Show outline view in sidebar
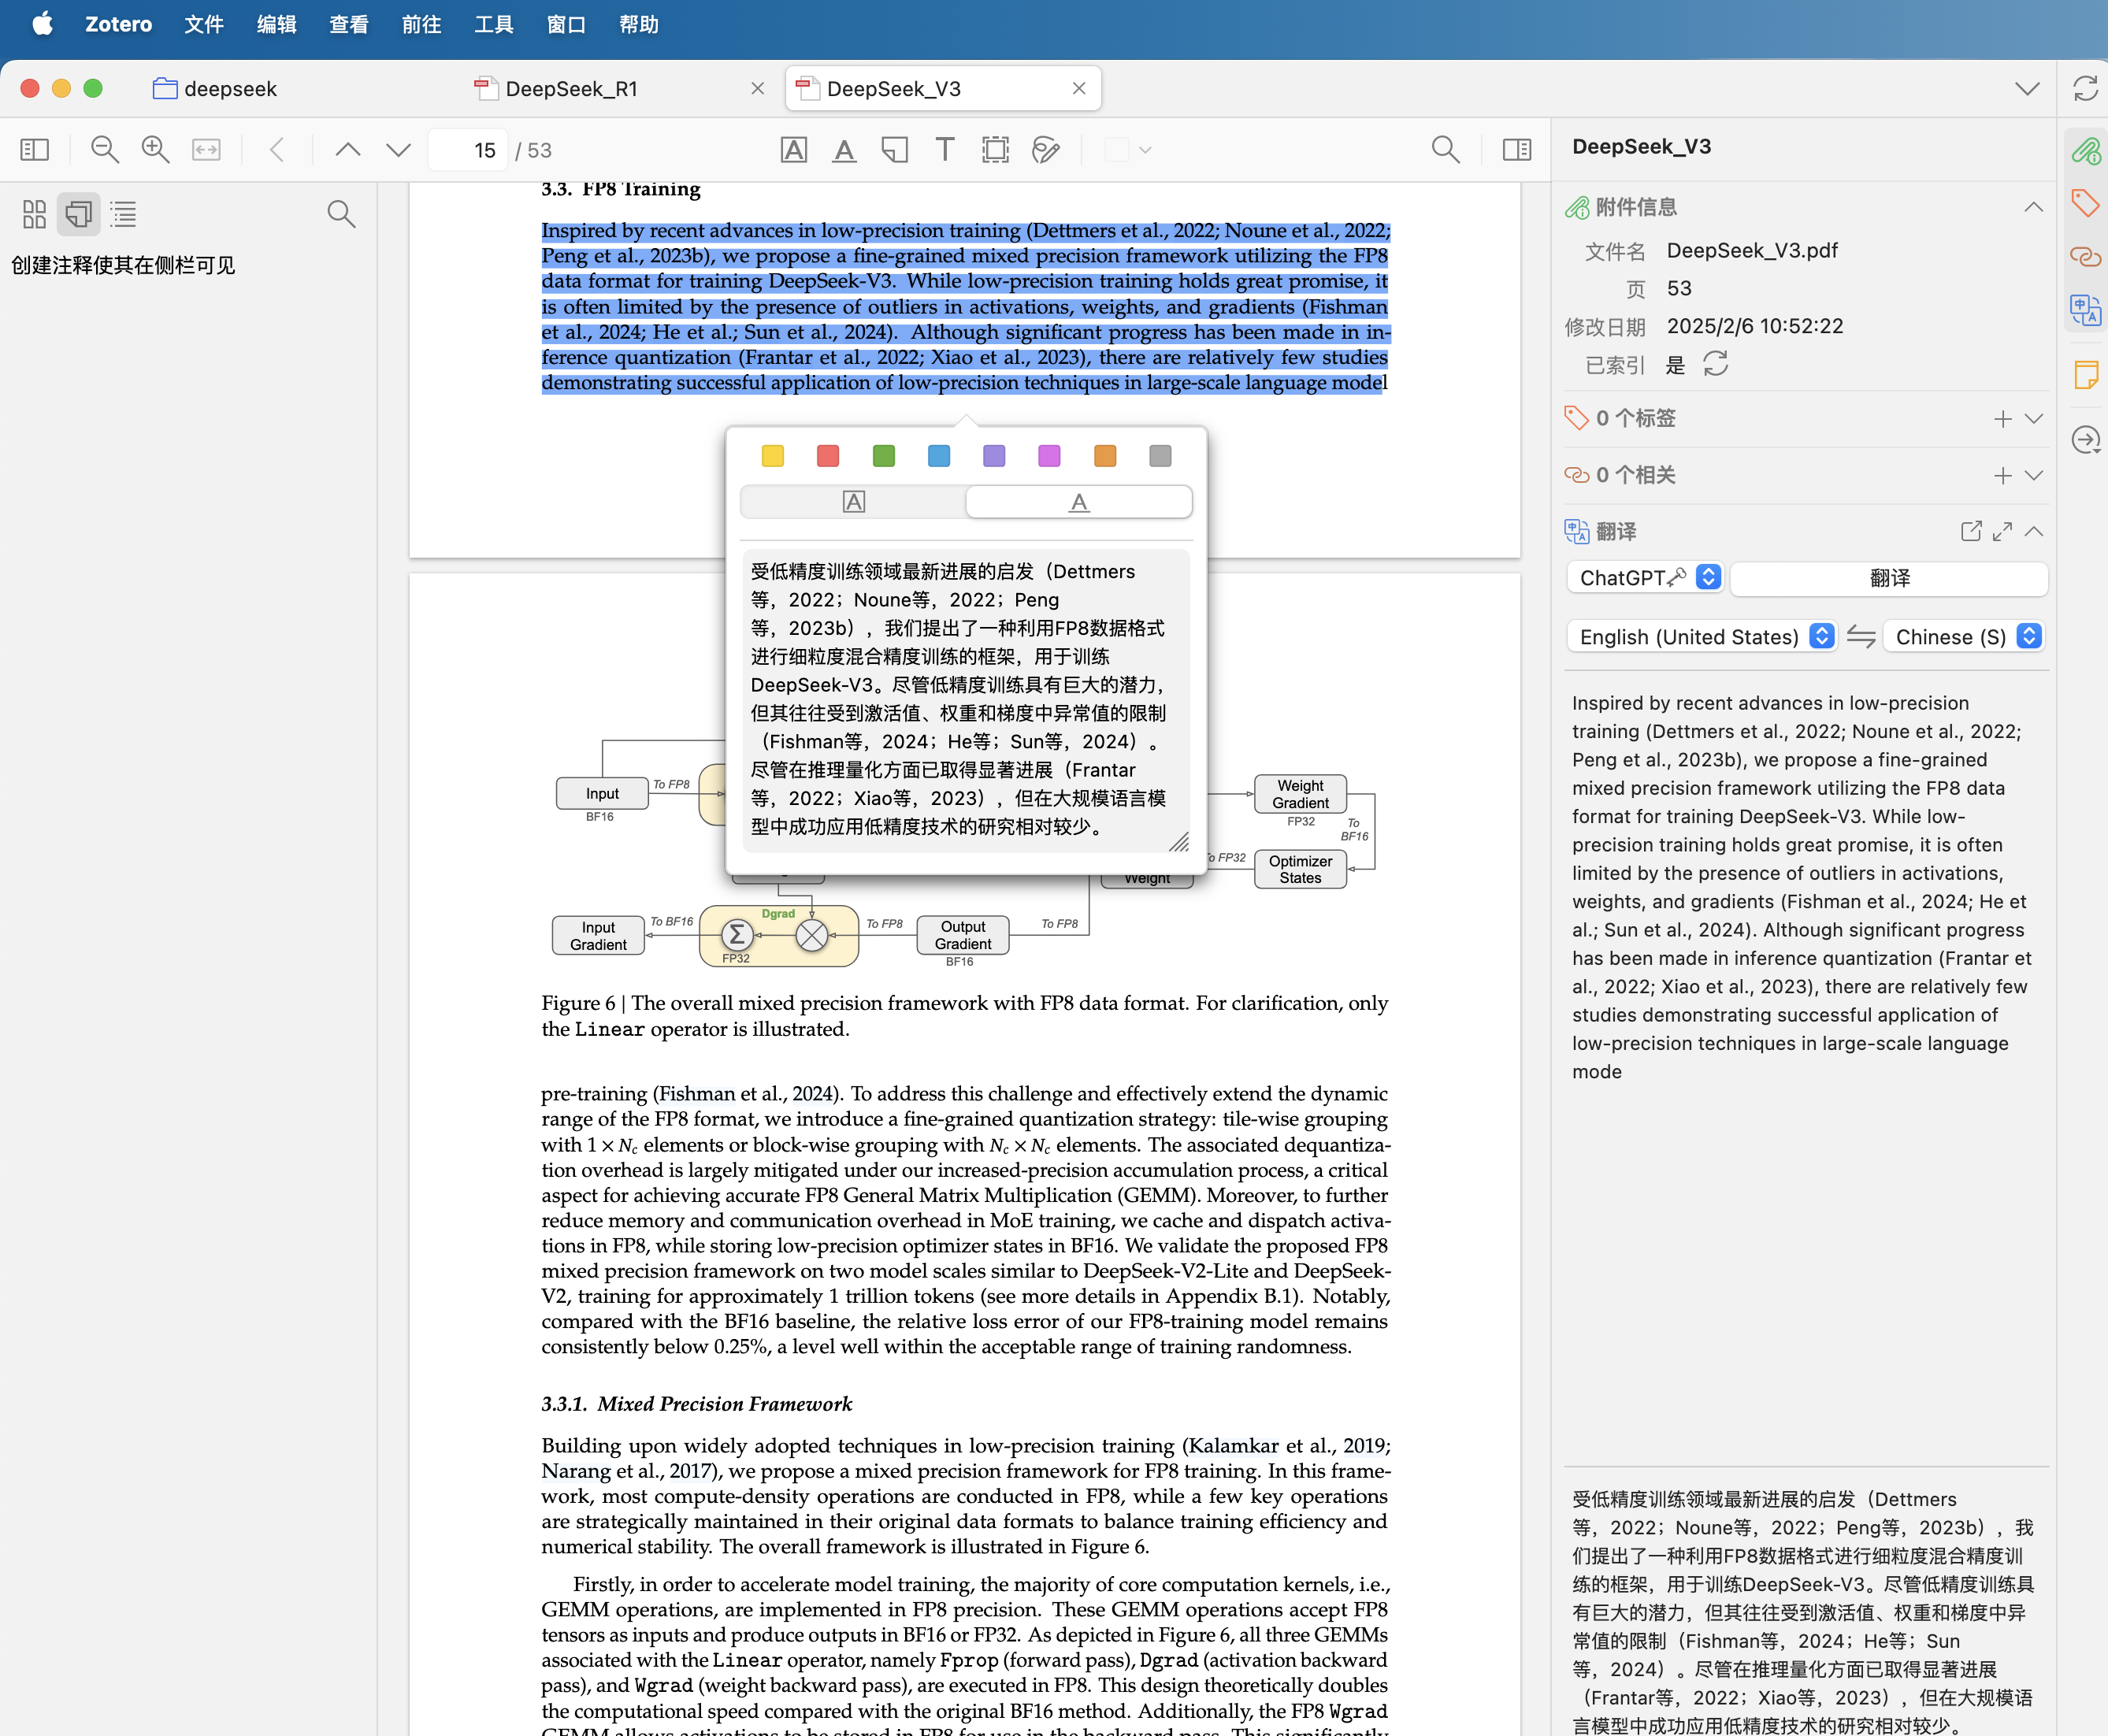Image resolution: width=2108 pixels, height=1736 pixels. point(124,214)
